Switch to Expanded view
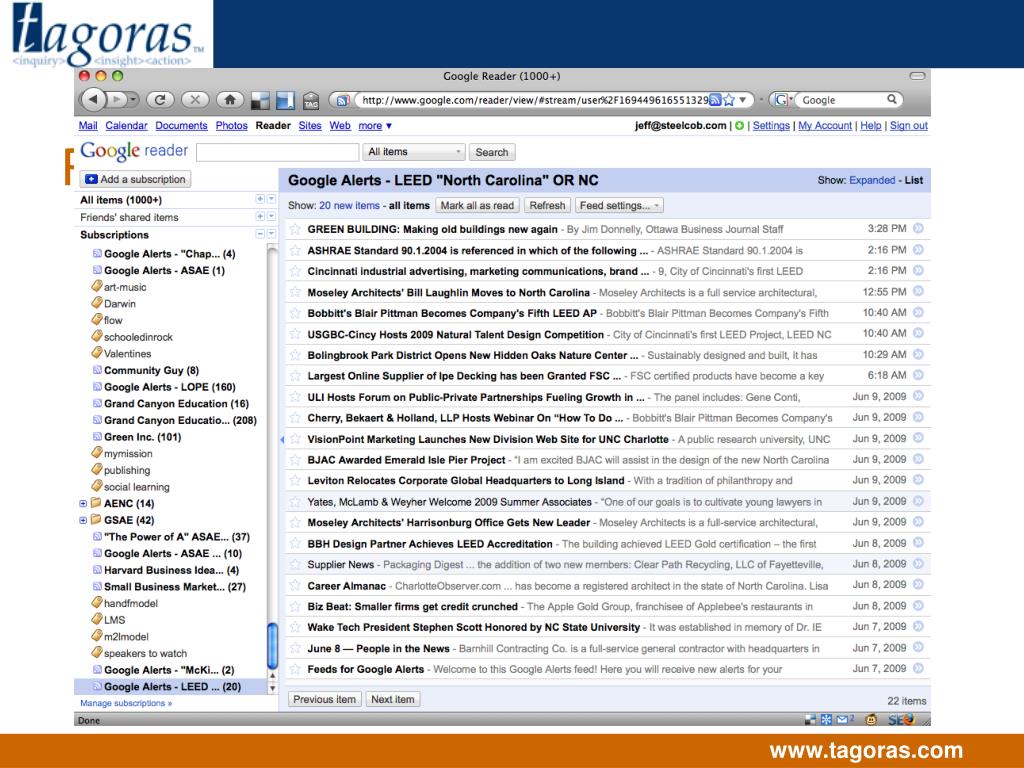The width and height of the screenshot is (1024, 768). (872, 180)
